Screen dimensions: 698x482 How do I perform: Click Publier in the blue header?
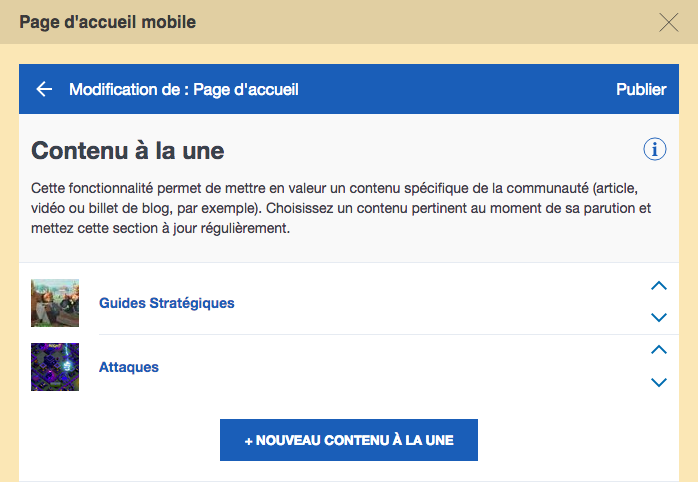[x=641, y=89]
